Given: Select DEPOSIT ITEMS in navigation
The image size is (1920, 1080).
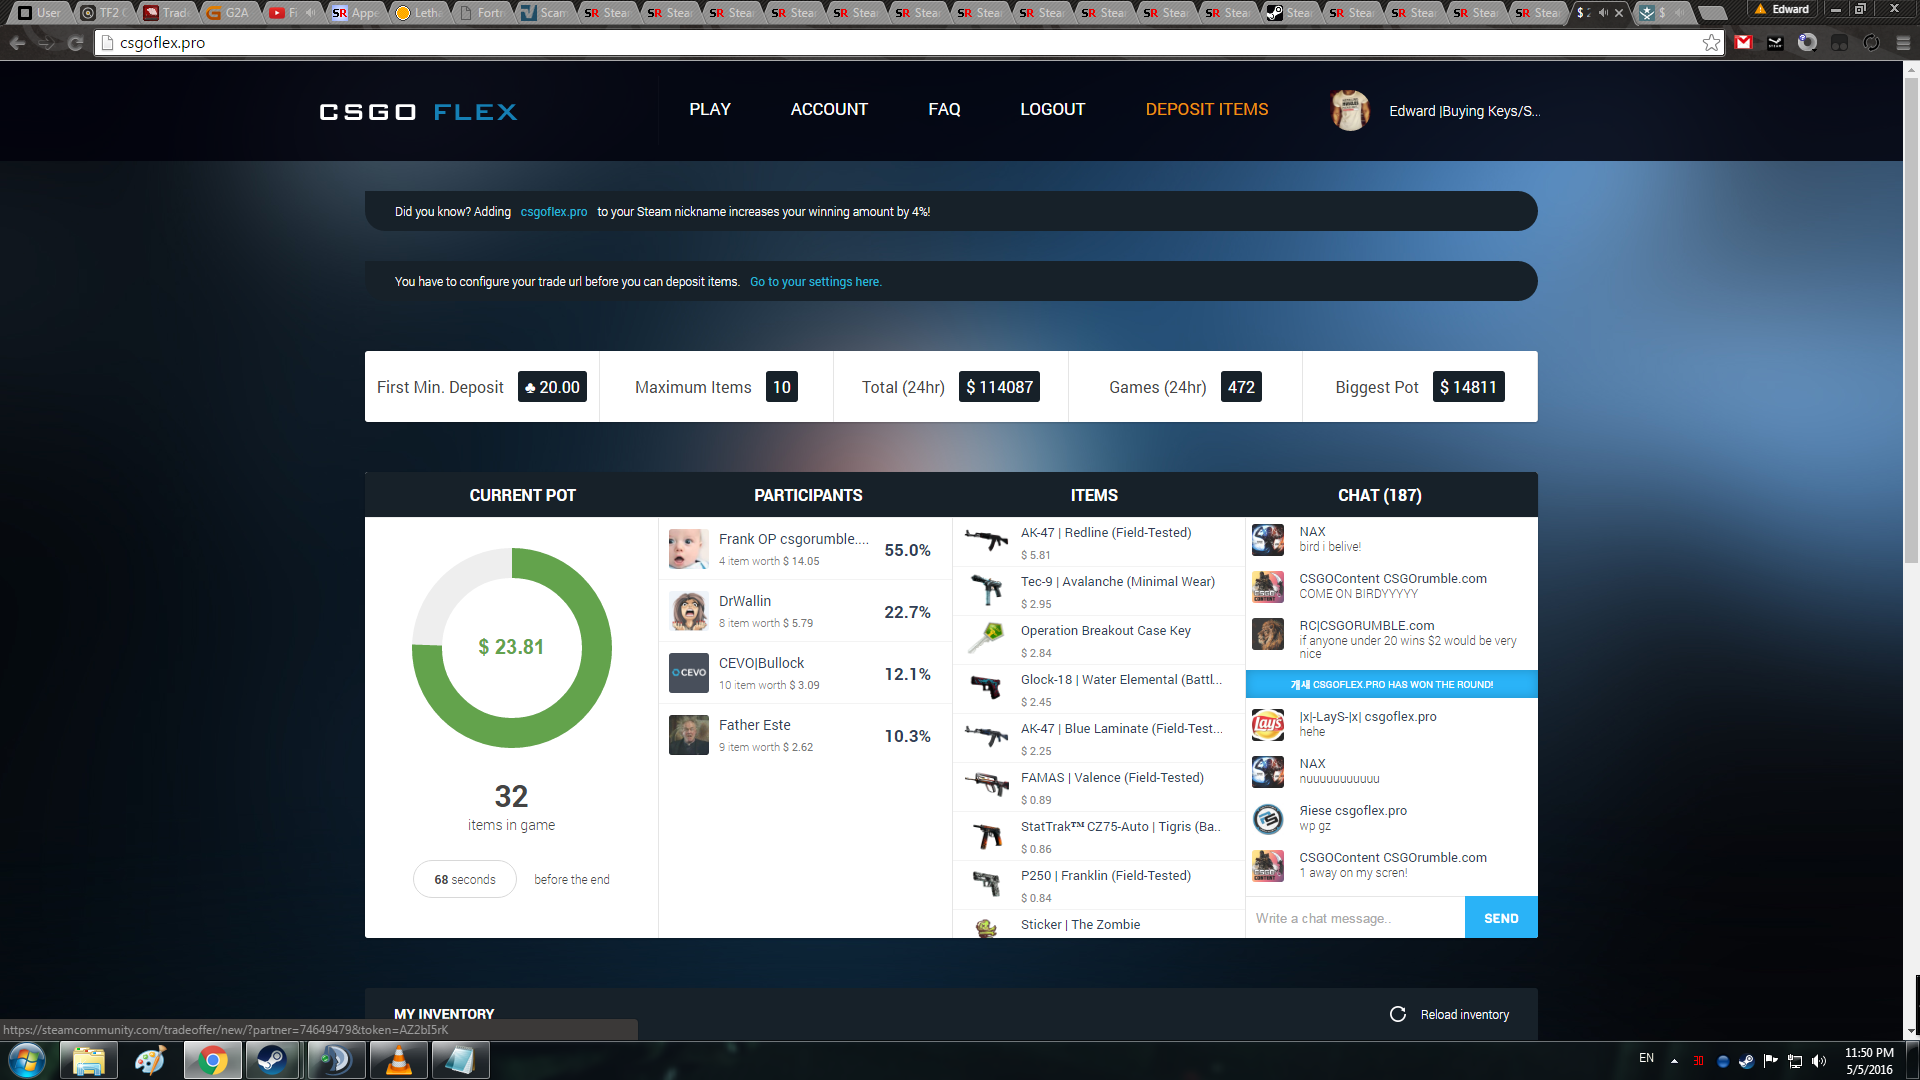Looking at the screenshot, I should coord(1206,110).
